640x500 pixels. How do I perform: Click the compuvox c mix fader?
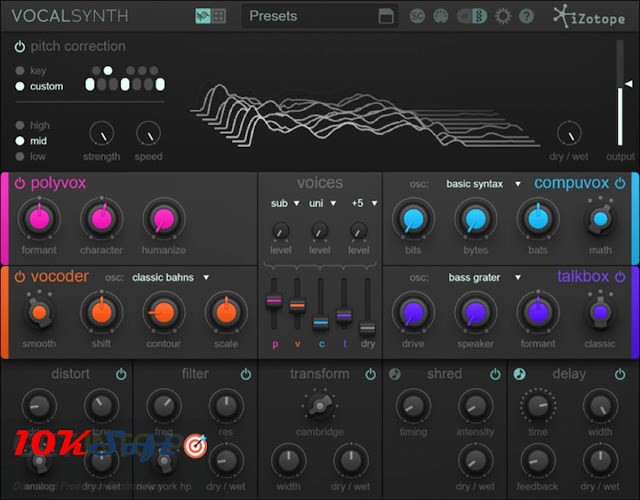click(321, 322)
